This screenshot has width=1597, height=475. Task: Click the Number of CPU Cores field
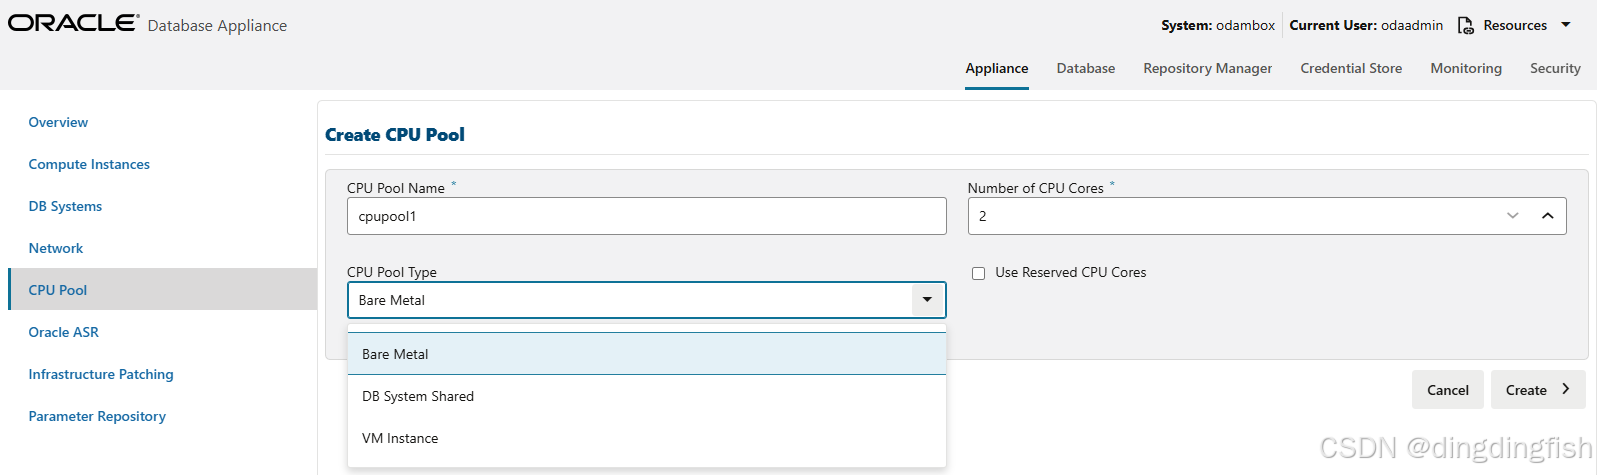click(1267, 216)
